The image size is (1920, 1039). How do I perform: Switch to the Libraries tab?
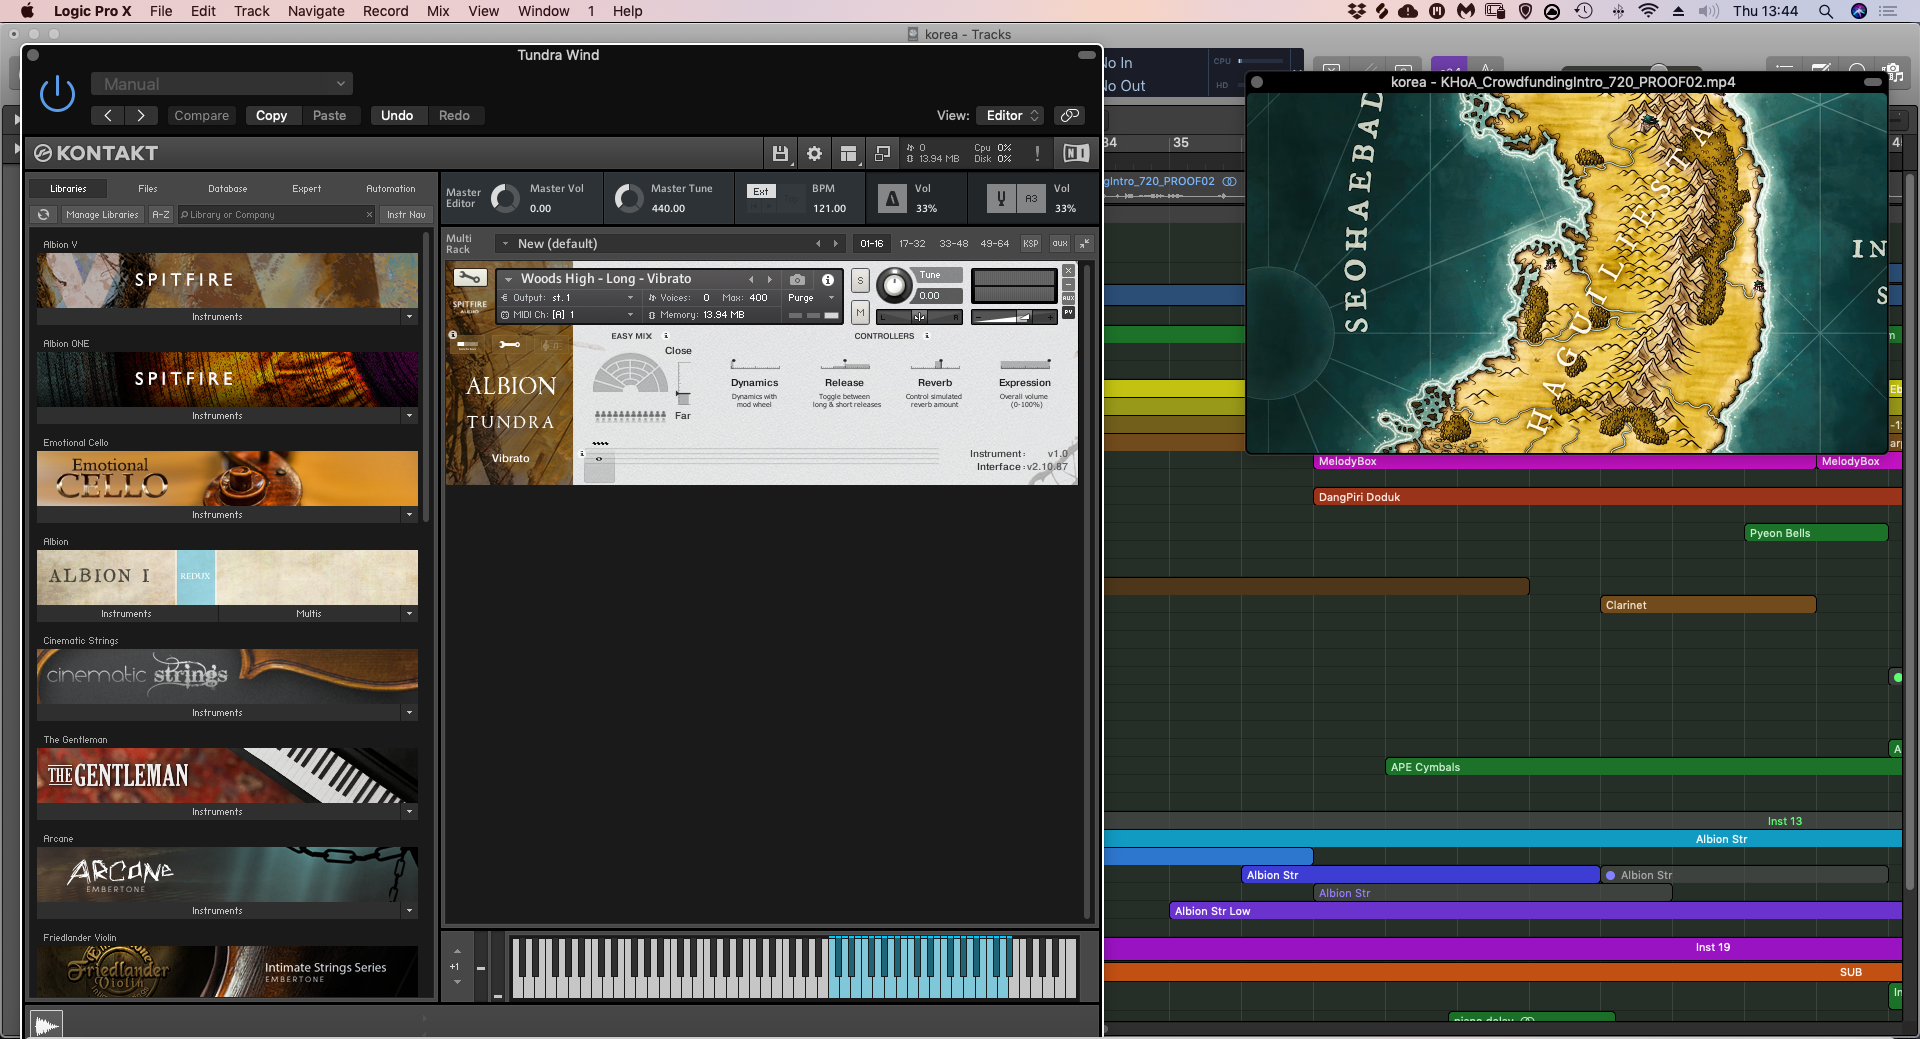pyautogui.click(x=68, y=188)
